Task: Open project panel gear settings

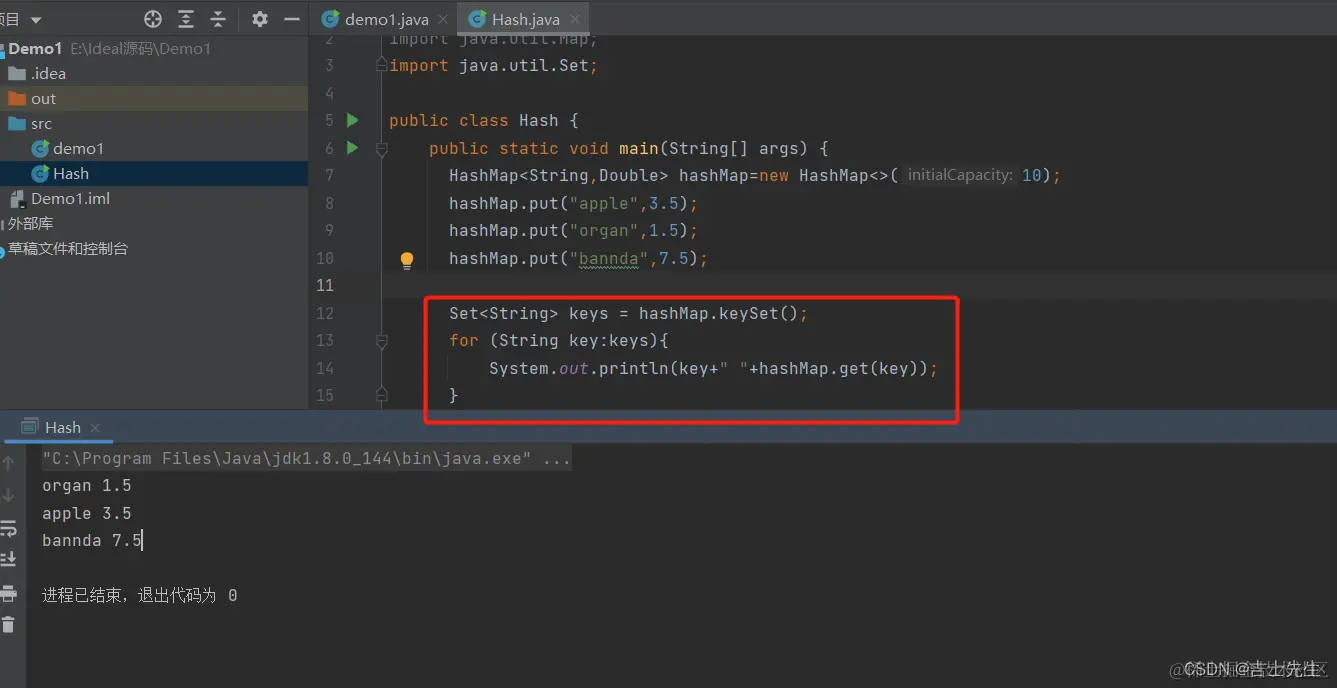Action: click(x=260, y=19)
